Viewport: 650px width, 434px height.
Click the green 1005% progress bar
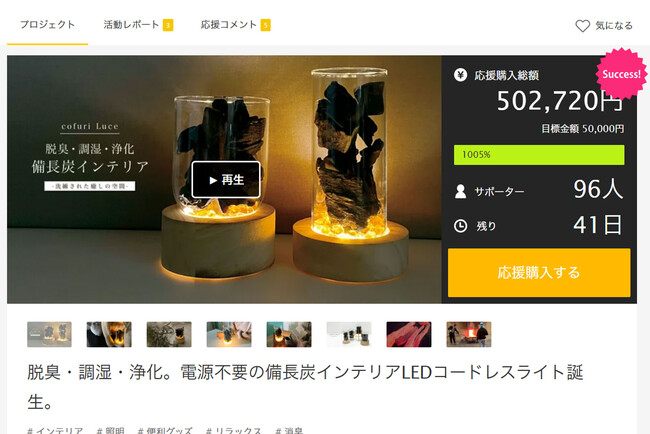(x=539, y=155)
